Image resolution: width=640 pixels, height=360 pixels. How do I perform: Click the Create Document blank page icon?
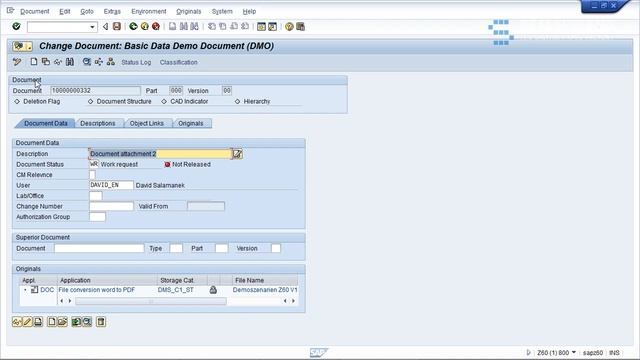click(x=34, y=62)
